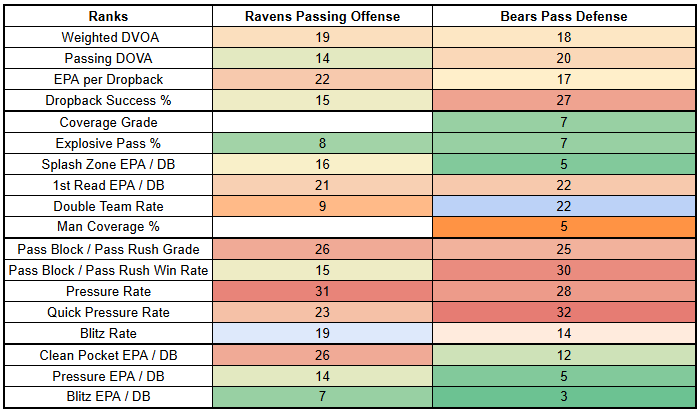This screenshot has width=700, height=413.
Task: Select Bears Splash Zone EPA / DB value
Action: [x=567, y=164]
